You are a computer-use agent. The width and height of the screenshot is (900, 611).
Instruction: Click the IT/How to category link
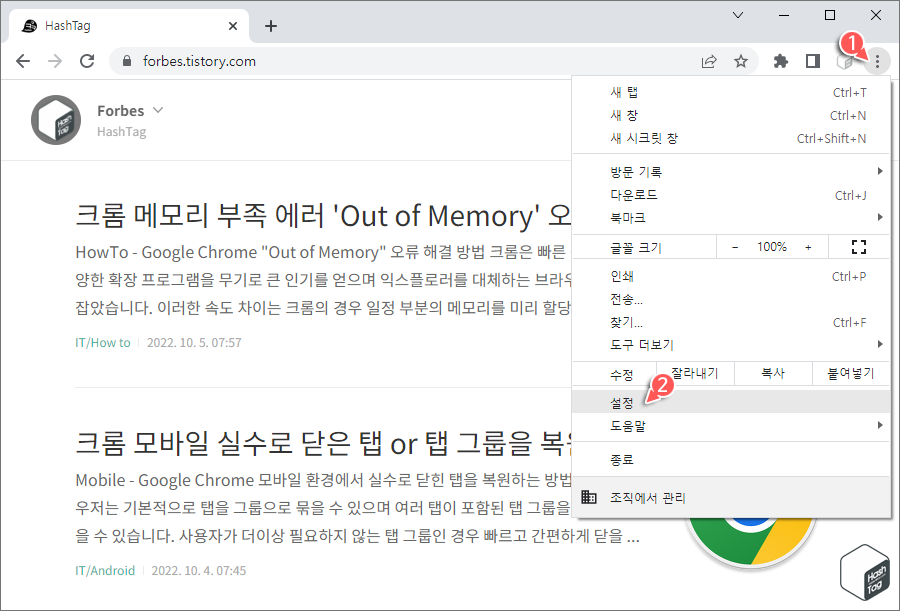103,341
